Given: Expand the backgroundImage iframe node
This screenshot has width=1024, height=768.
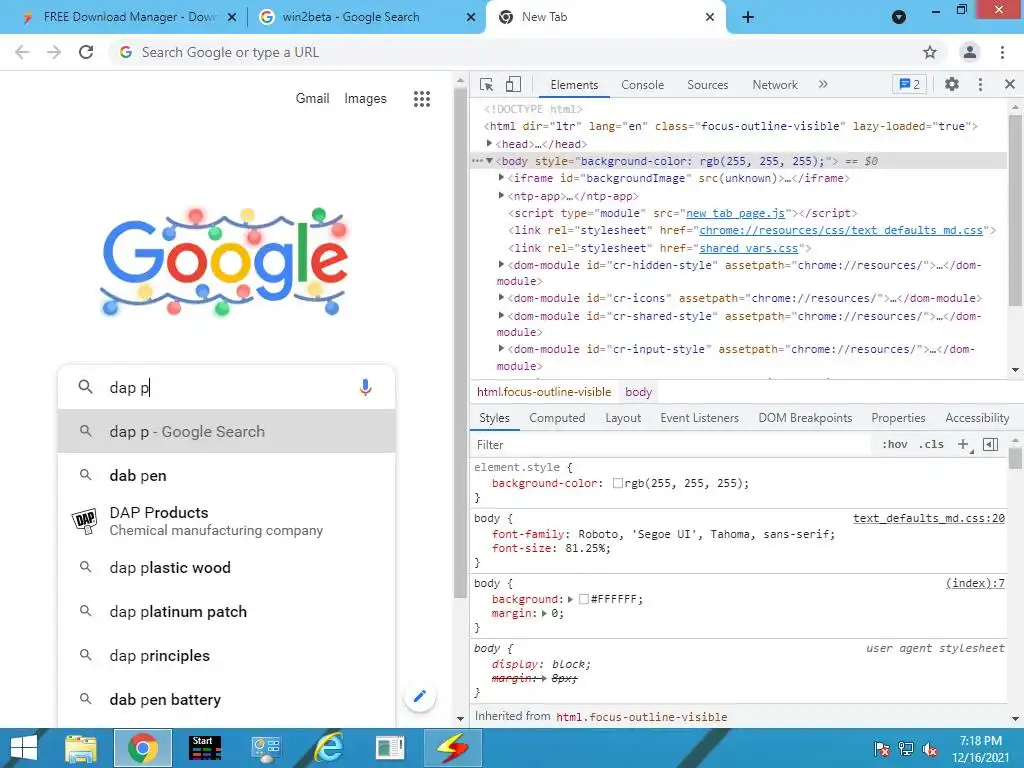Looking at the screenshot, I should pos(501,178).
